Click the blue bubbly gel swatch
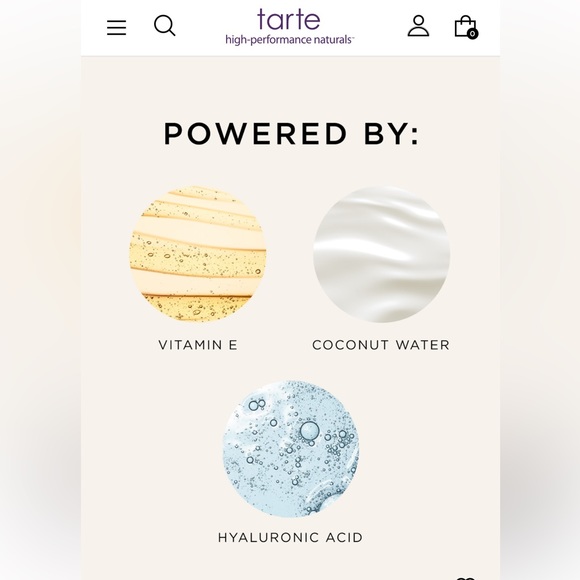This screenshot has width=580, height=580. (290, 448)
